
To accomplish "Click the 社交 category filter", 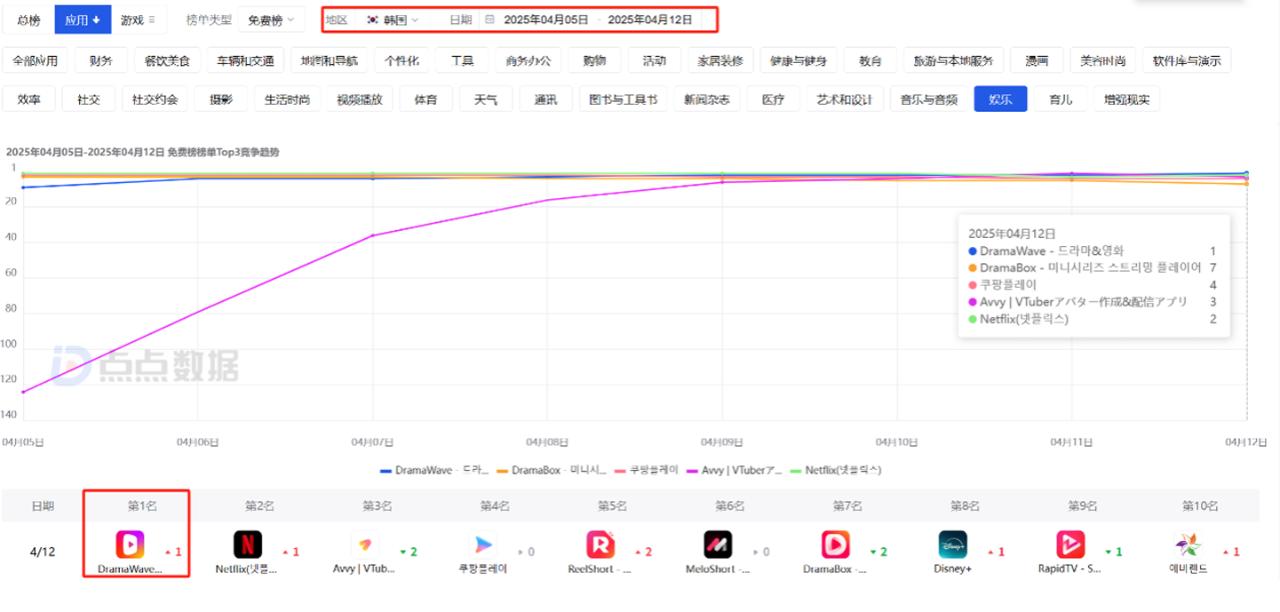I will coord(88,98).
